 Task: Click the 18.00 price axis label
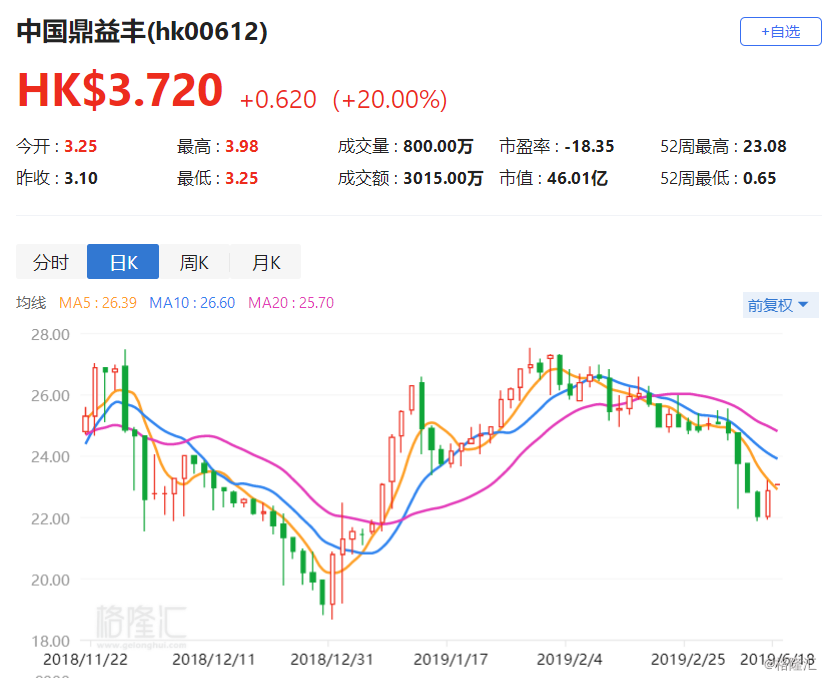(50, 641)
